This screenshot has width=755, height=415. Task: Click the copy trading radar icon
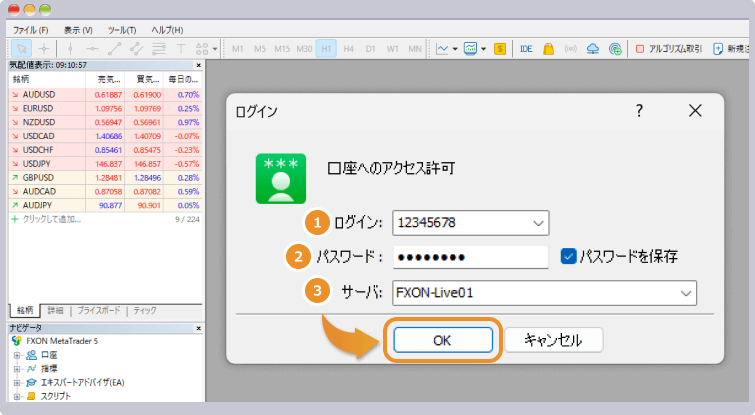[615, 49]
